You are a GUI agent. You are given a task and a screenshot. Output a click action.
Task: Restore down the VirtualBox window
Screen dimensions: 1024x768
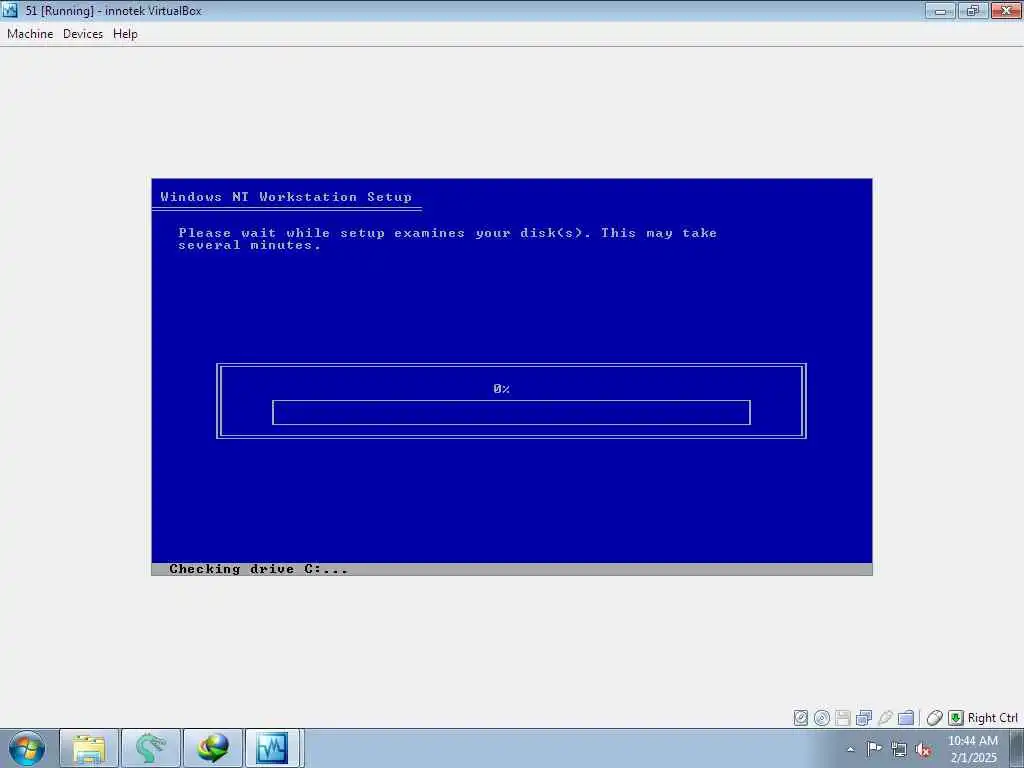973,10
